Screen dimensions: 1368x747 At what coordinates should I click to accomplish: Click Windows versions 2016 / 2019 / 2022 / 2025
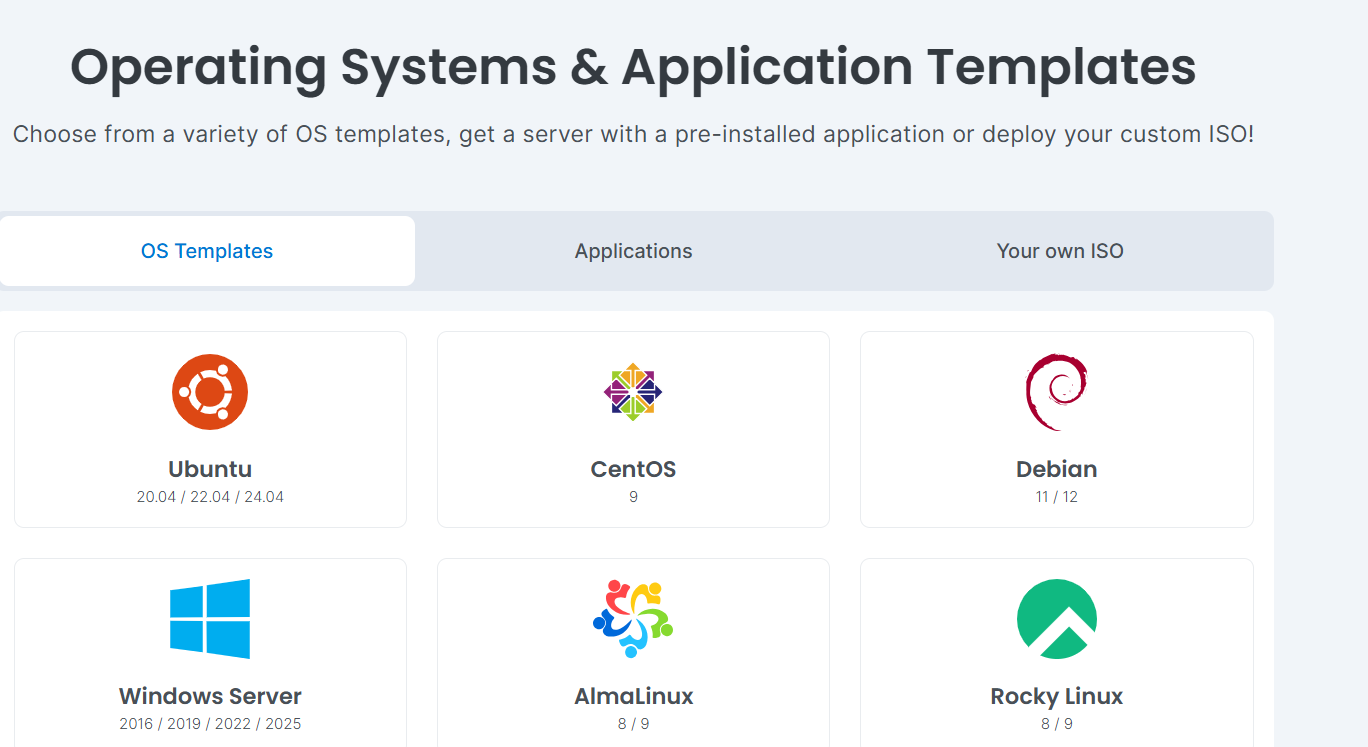[210, 724]
